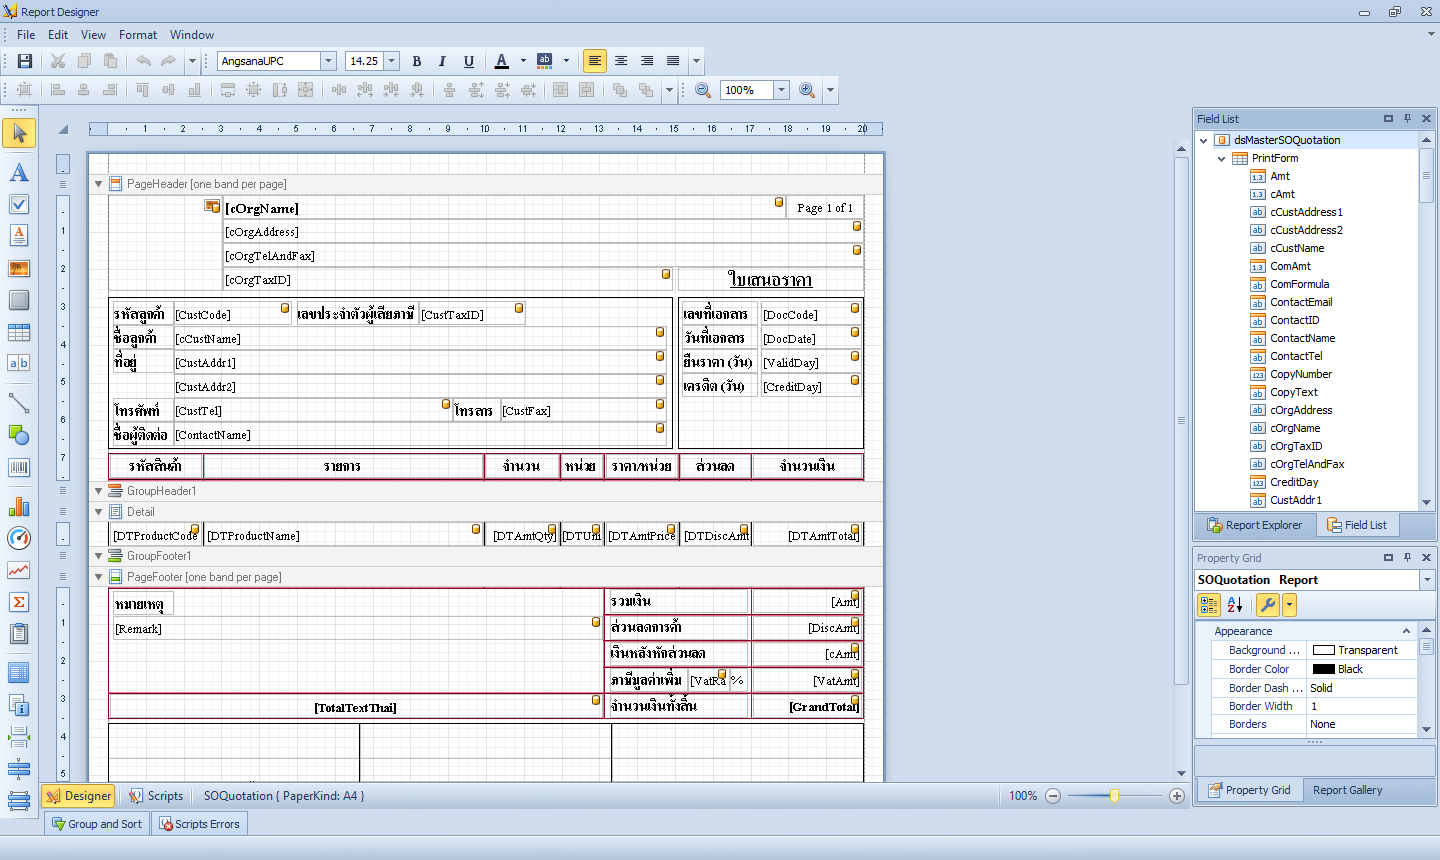
Task: Select the cCustName field in Field List
Action: pyautogui.click(x=1297, y=248)
